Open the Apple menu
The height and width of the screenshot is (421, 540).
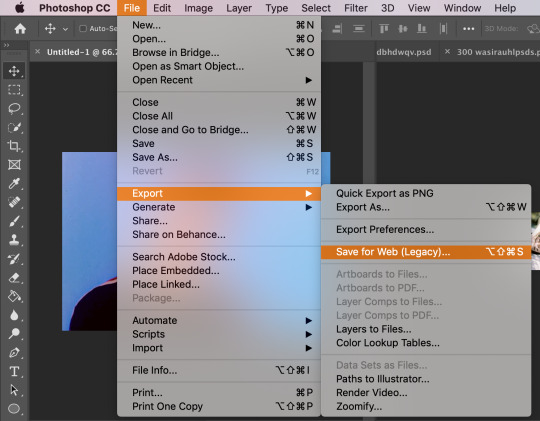(x=20, y=8)
